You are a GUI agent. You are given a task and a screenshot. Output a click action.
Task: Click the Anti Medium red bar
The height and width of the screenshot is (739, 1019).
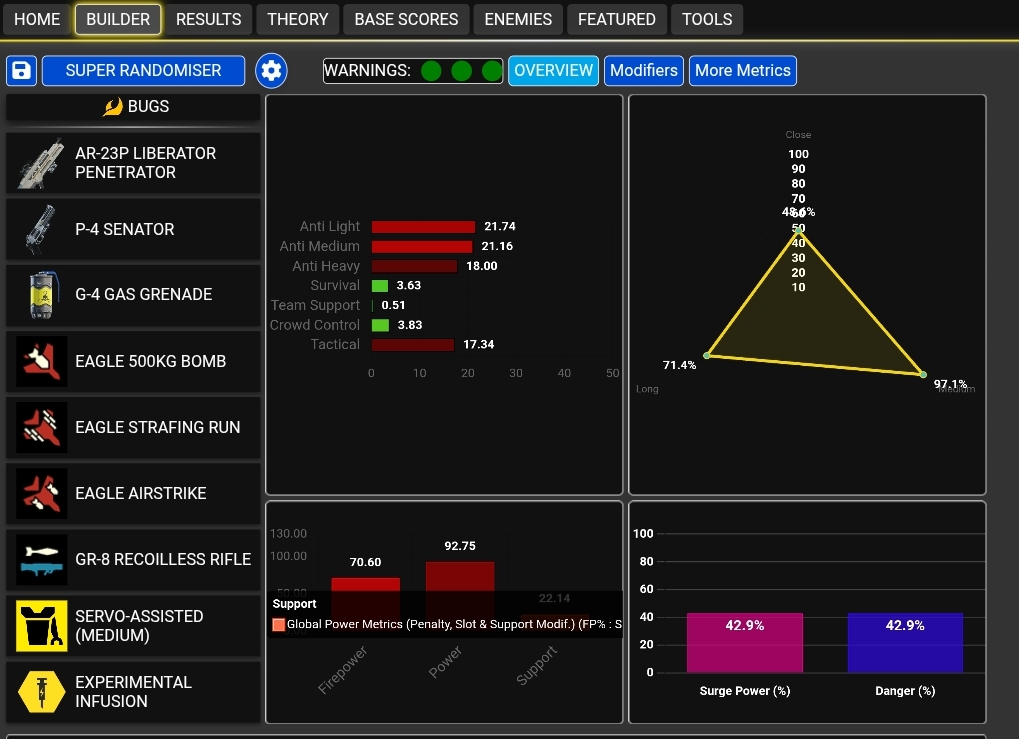point(422,246)
